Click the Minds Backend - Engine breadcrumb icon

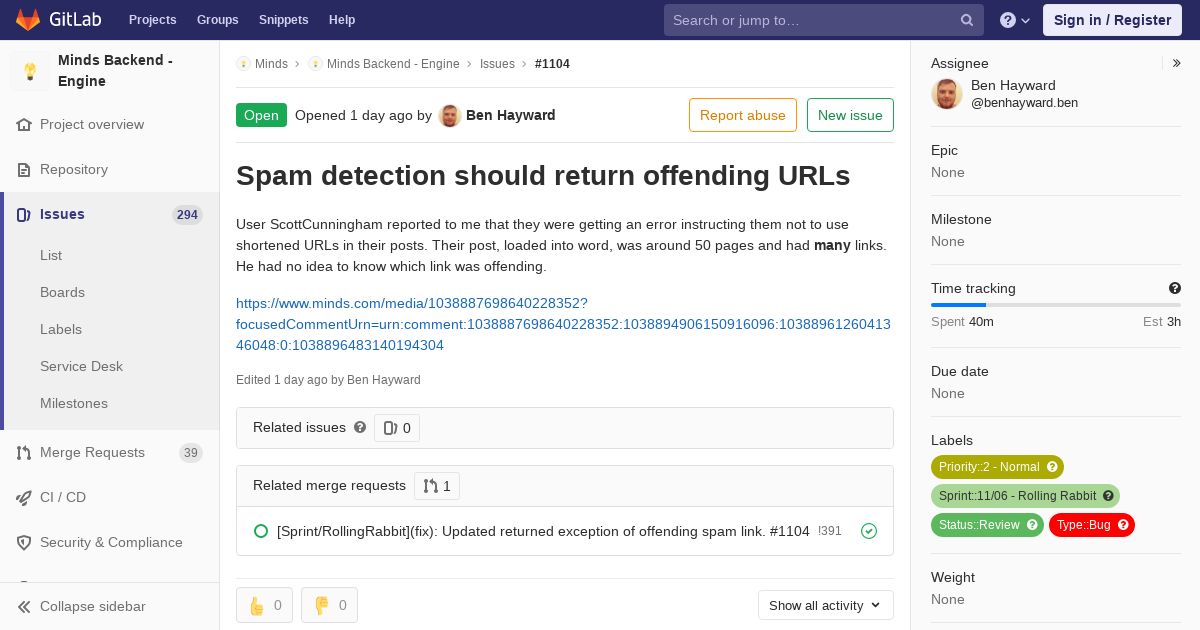click(315, 64)
